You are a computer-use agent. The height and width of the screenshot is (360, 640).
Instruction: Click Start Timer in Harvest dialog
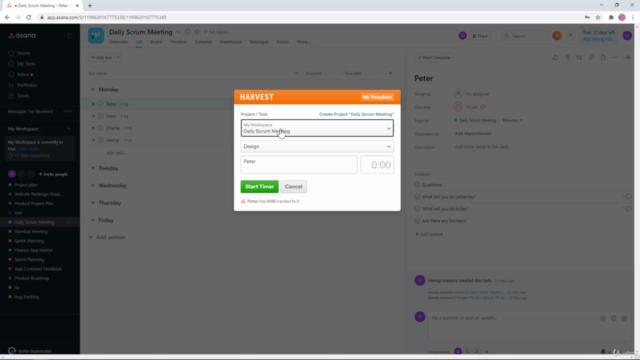click(x=259, y=187)
